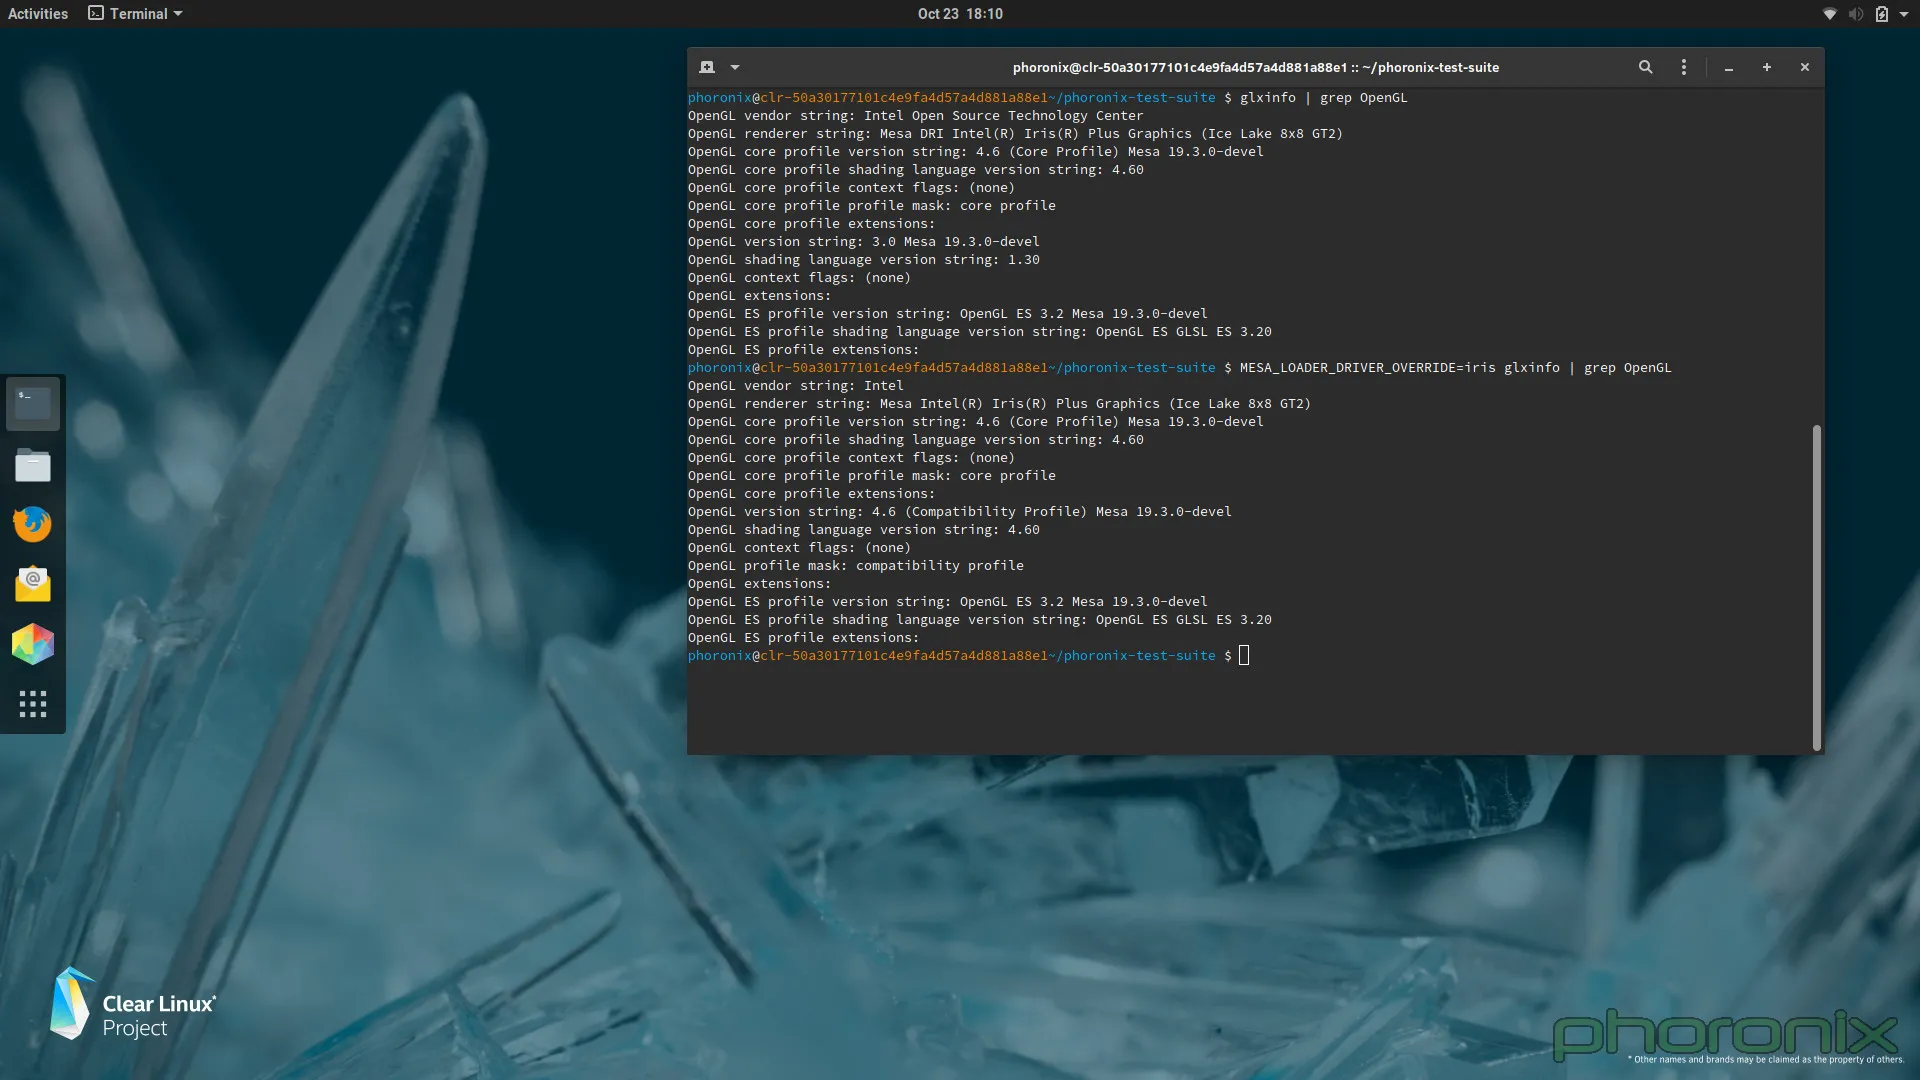Show all applications grid
Image resolution: width=1920 pixels, height=1080 pixels.
tap(33, 704)
